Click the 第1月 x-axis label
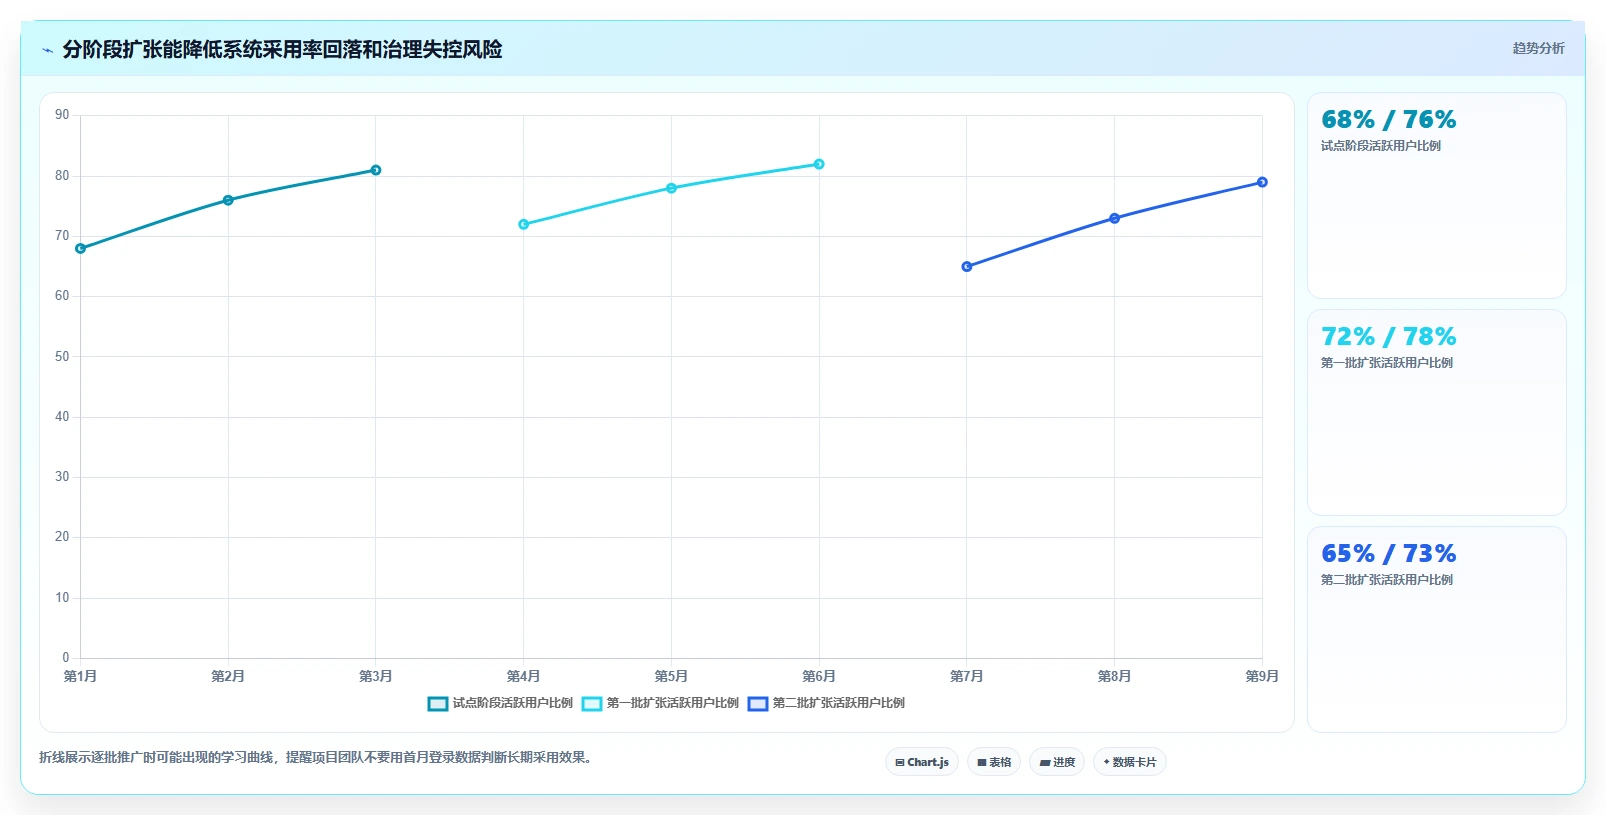This screenshot has height=815, width=1606. point(81,677)
